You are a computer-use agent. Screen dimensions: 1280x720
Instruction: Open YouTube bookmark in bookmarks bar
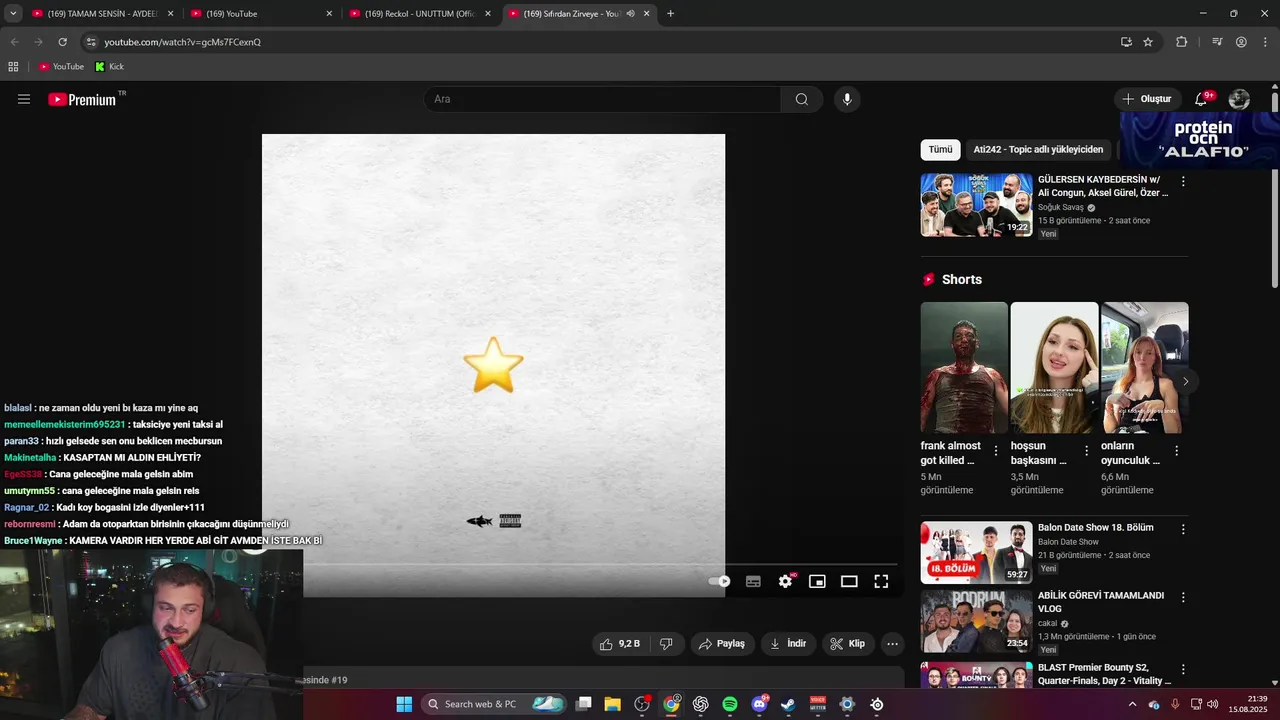[61, 67]
